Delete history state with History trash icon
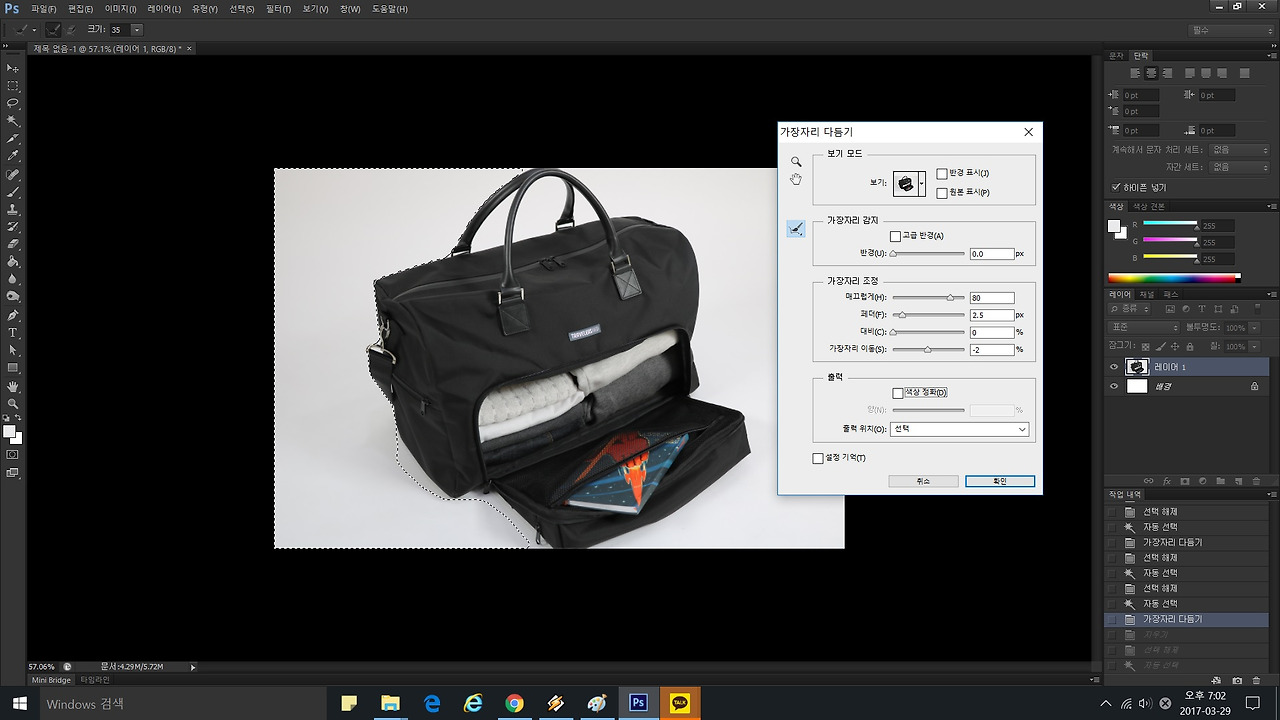Screen dimensions: 1280x720 pos(1255,681)
